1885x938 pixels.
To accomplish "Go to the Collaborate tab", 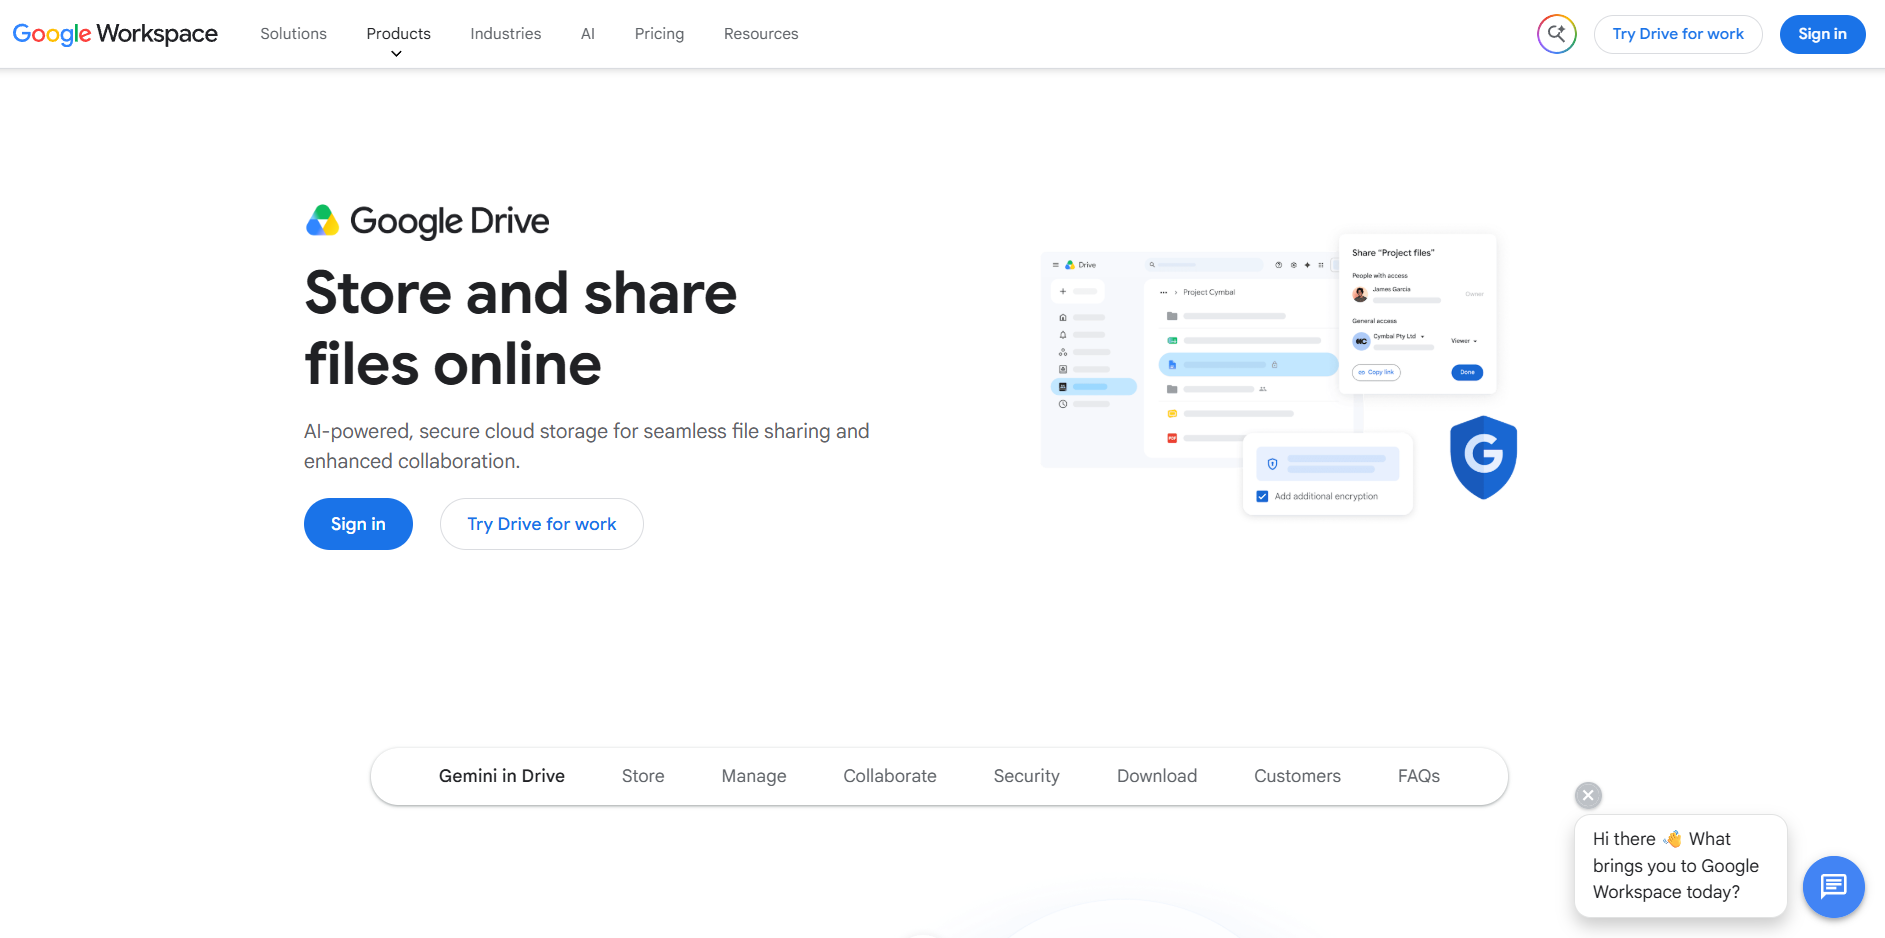I will pyautogui.click(x=890, y=776).
